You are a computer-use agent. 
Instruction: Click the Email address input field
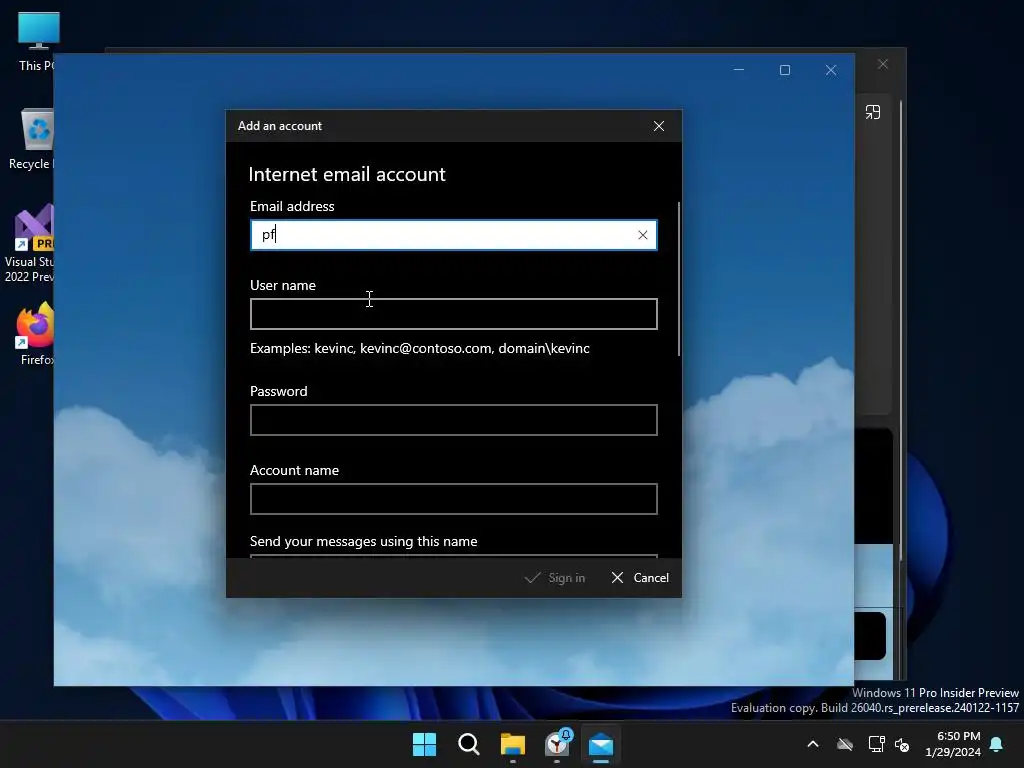coord(453,235)
